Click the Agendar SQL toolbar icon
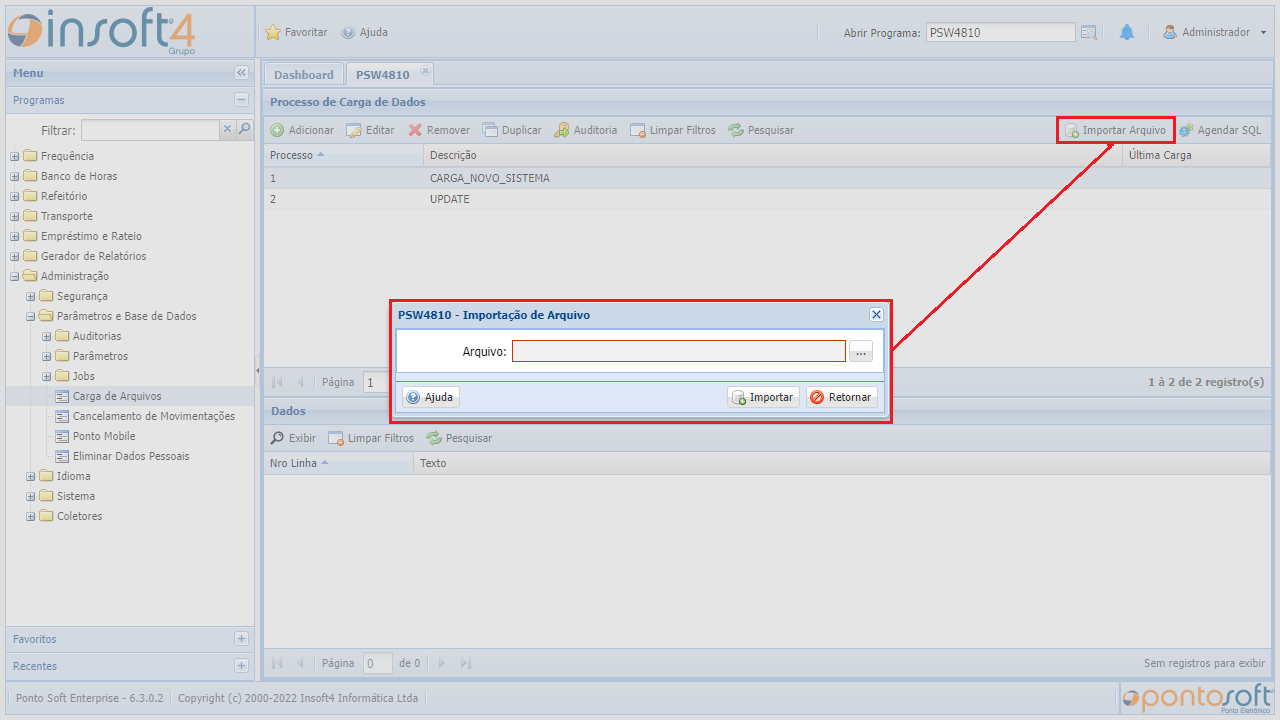Image resolution: width=1280 pixels, height=720 pixels. tap(1186, 130)
